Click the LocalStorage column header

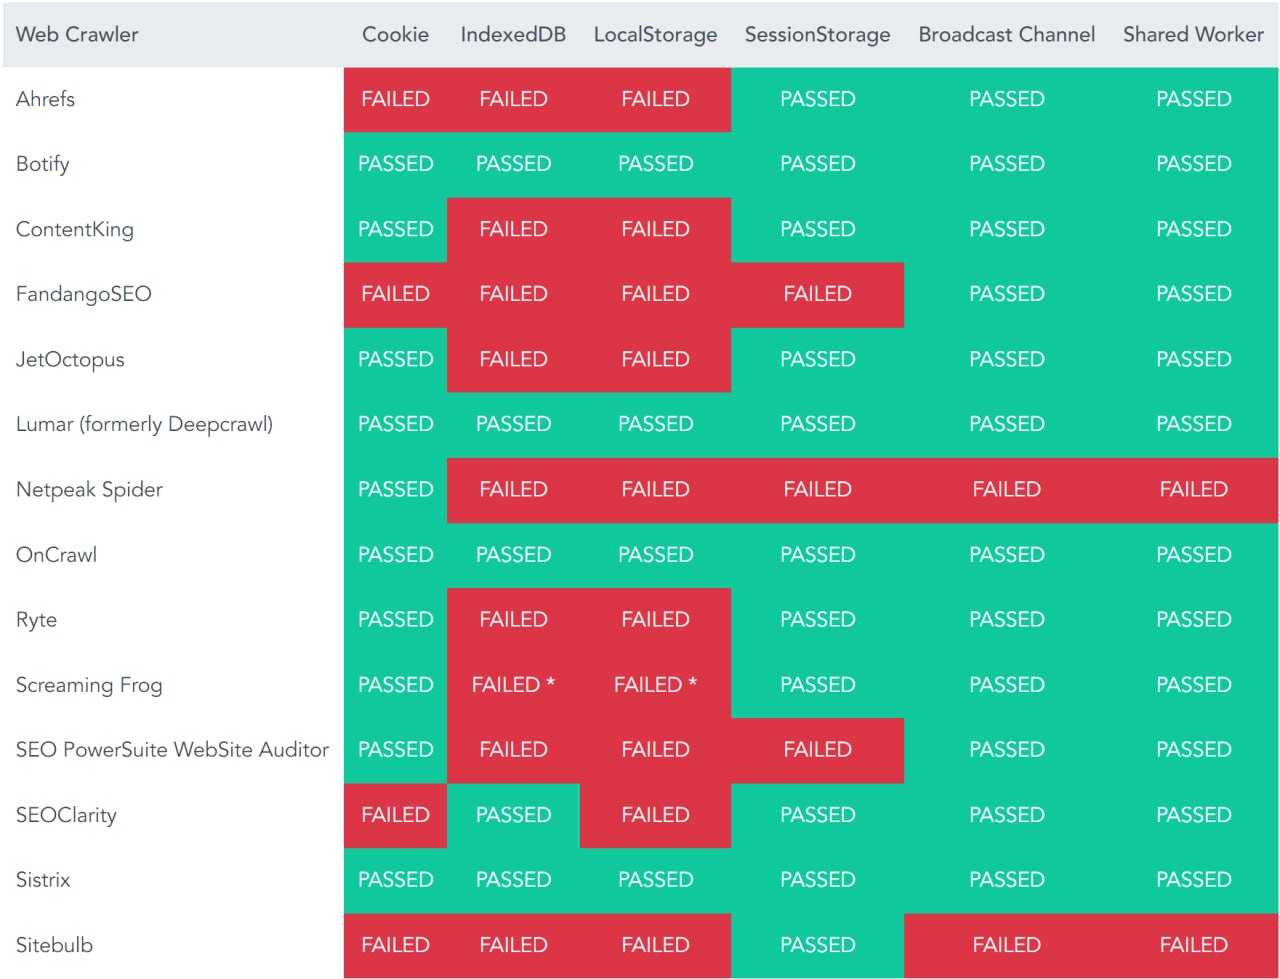pos(655,34)
